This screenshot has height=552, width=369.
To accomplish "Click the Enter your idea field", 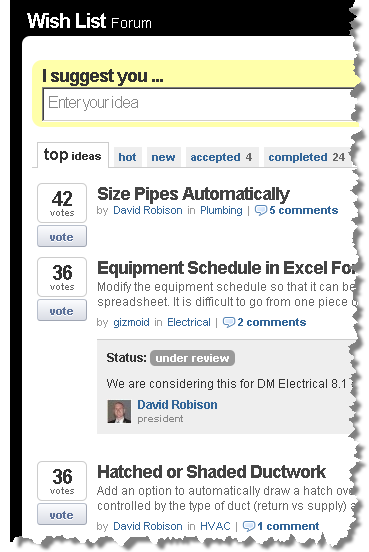I will click(200, 104).
